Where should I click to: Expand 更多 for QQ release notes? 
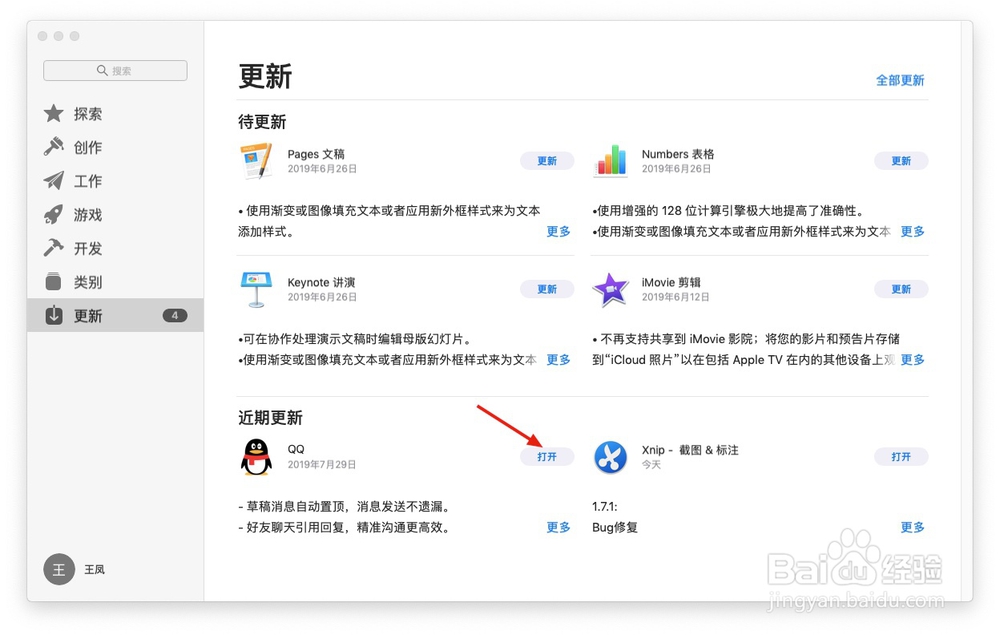point(559,527)
